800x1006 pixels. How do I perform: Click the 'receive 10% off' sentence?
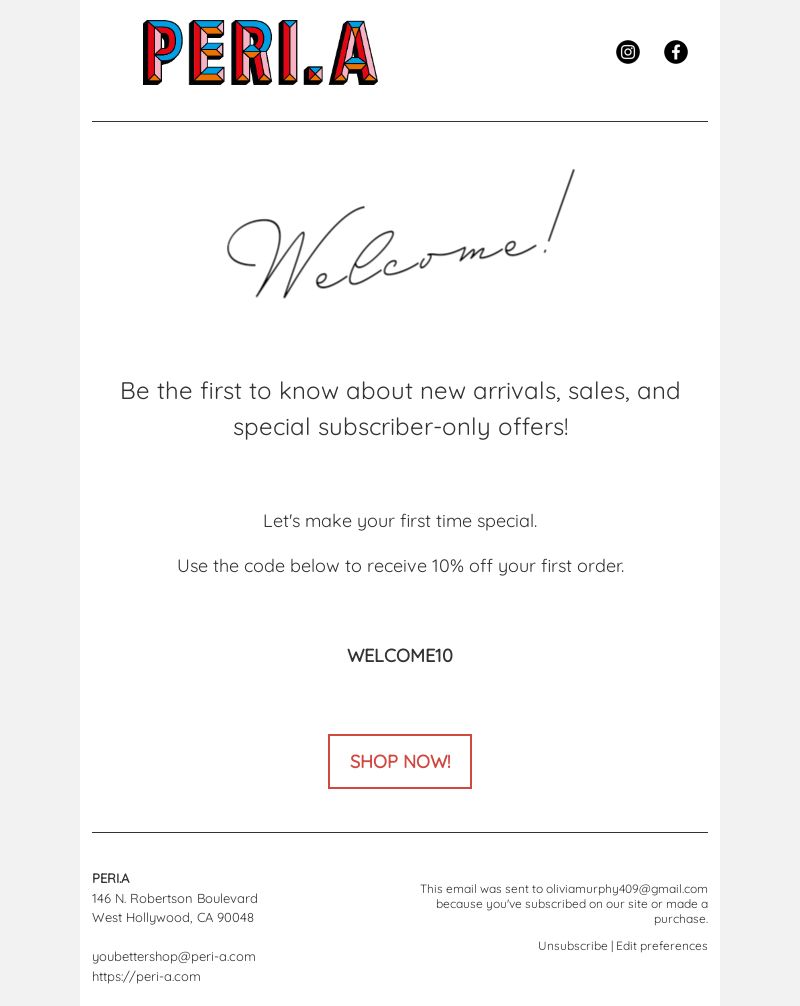tap(400, 566)
